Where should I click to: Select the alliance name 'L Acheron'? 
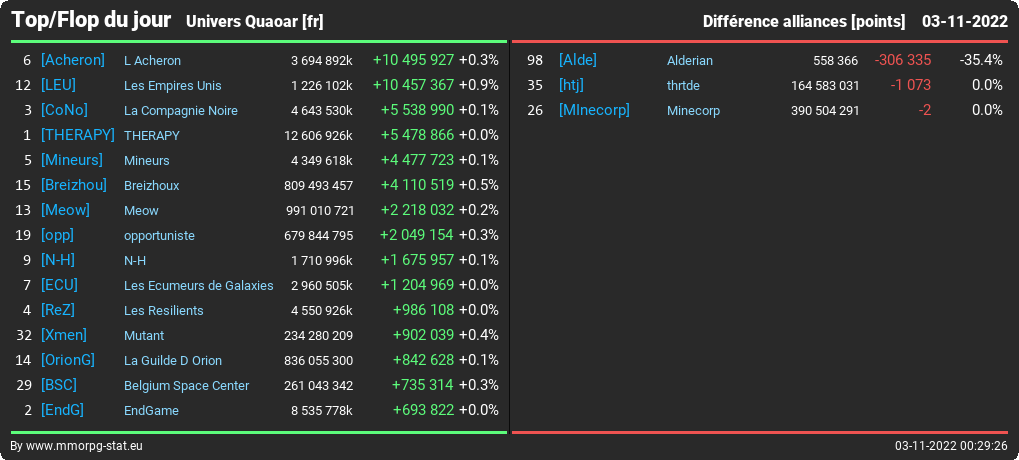point(152,61)
